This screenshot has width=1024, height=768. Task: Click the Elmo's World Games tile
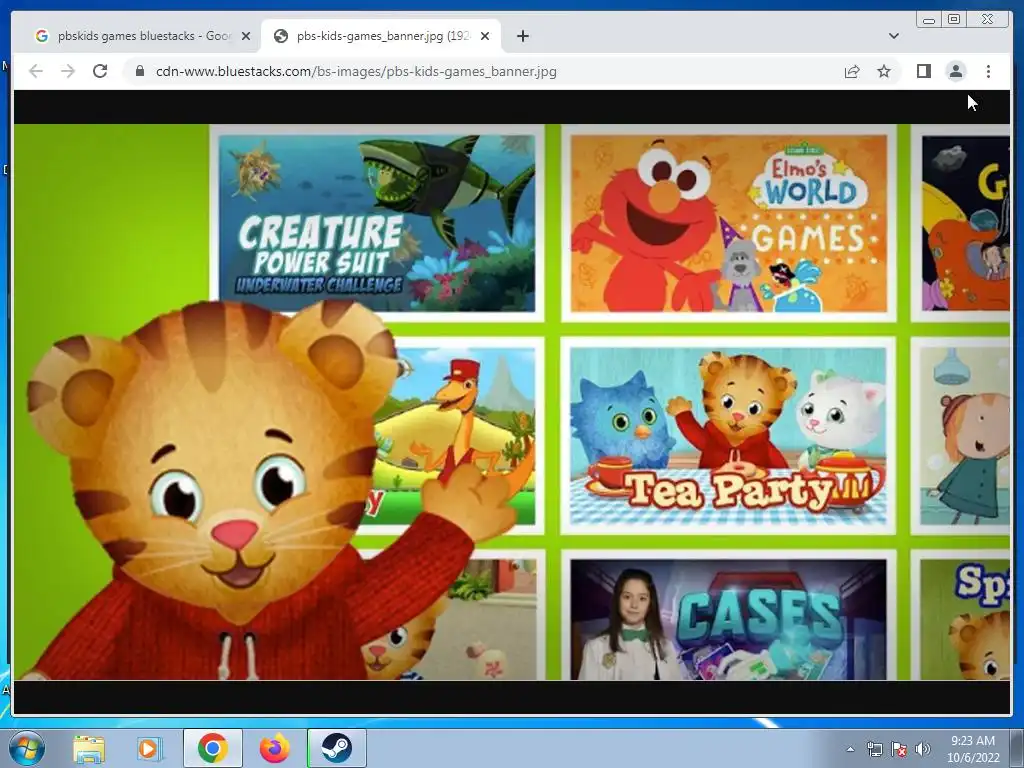coord(729,223)
